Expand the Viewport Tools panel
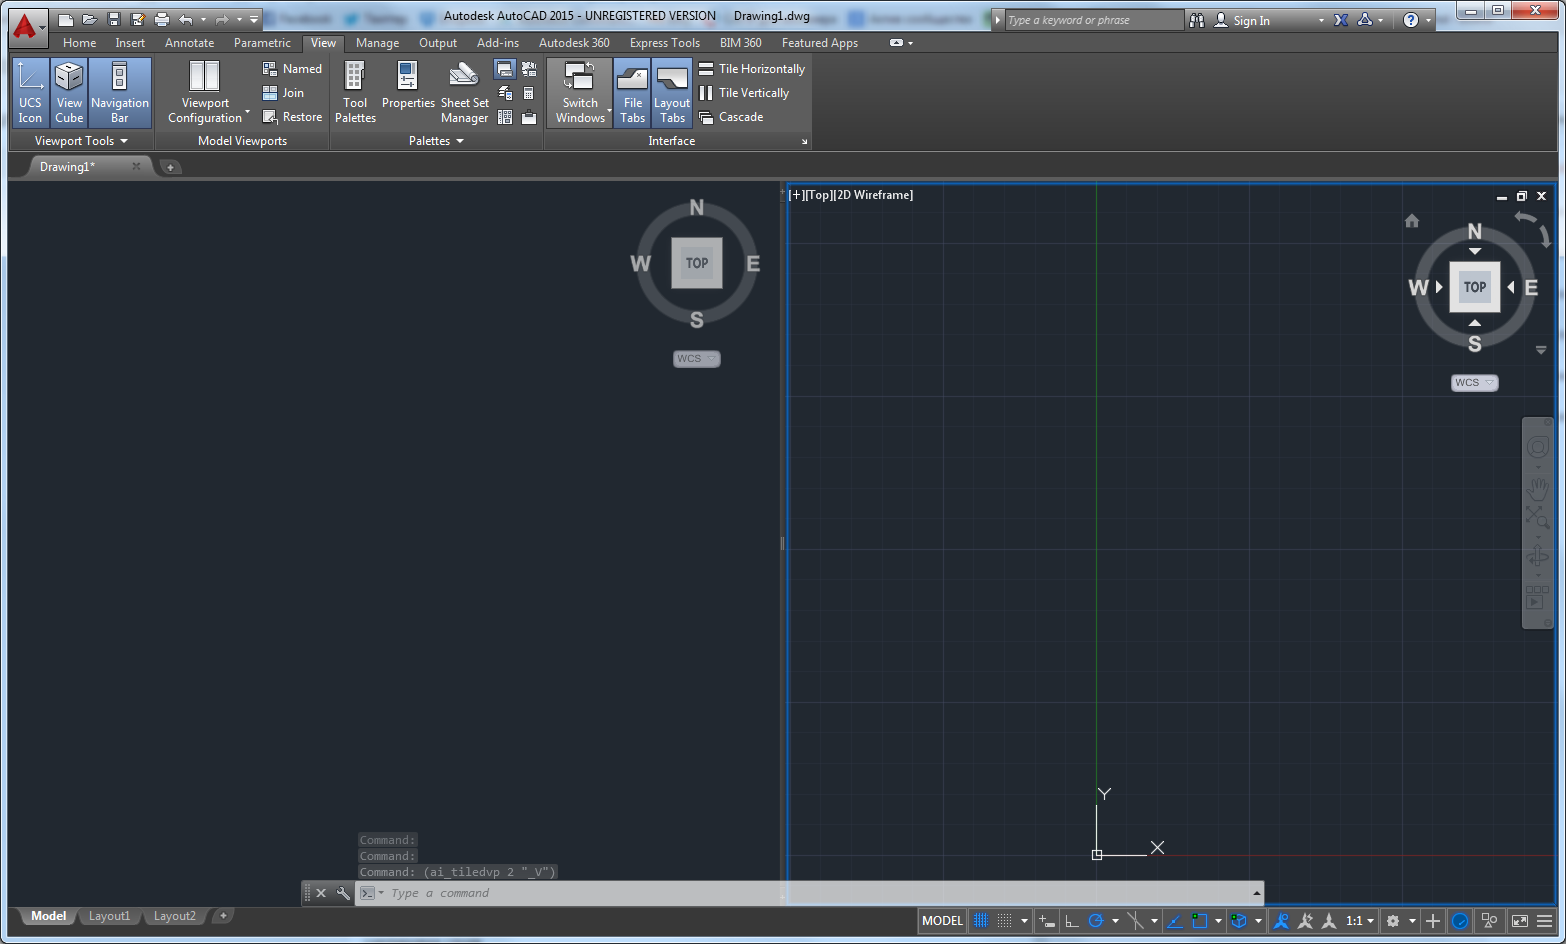 pyautogui.click(x=81, y=141)
